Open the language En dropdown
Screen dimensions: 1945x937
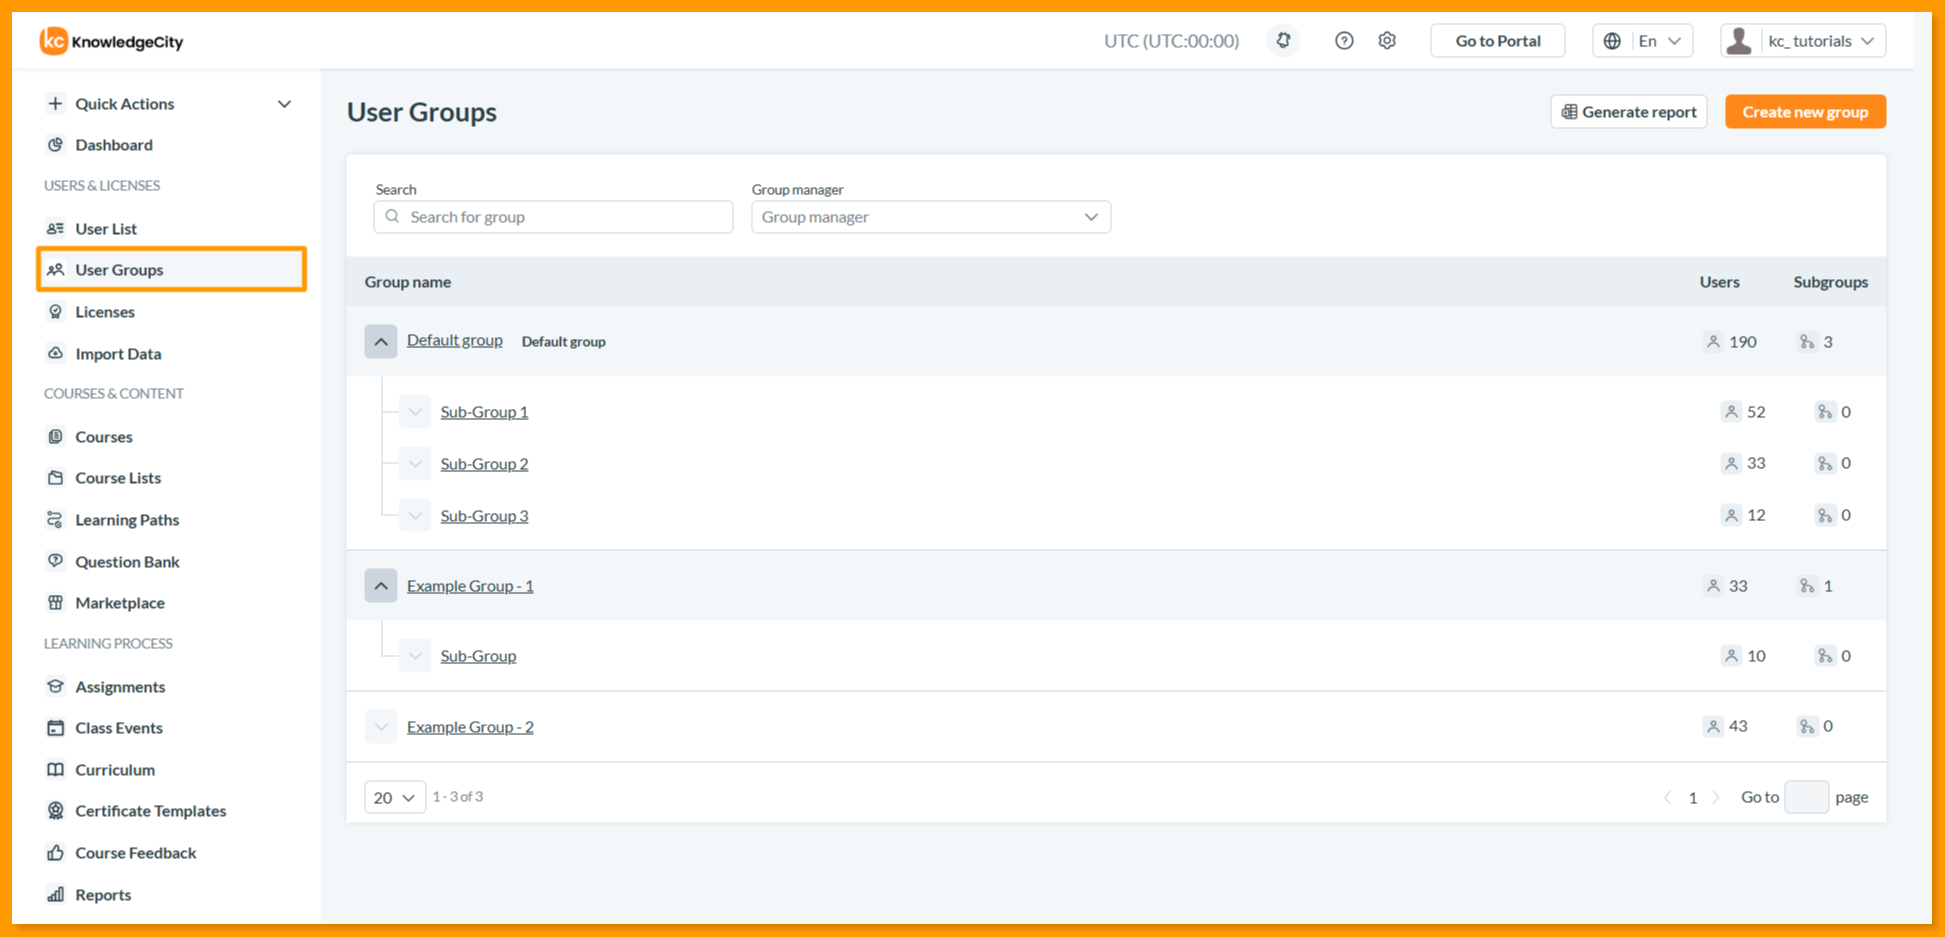point(1643,41)
